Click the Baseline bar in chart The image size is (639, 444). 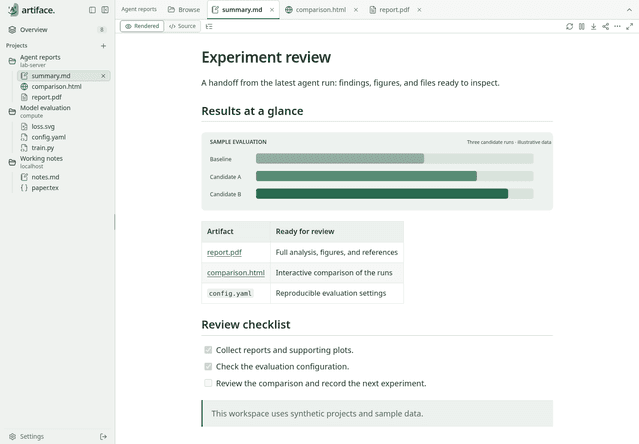(340, 158)
